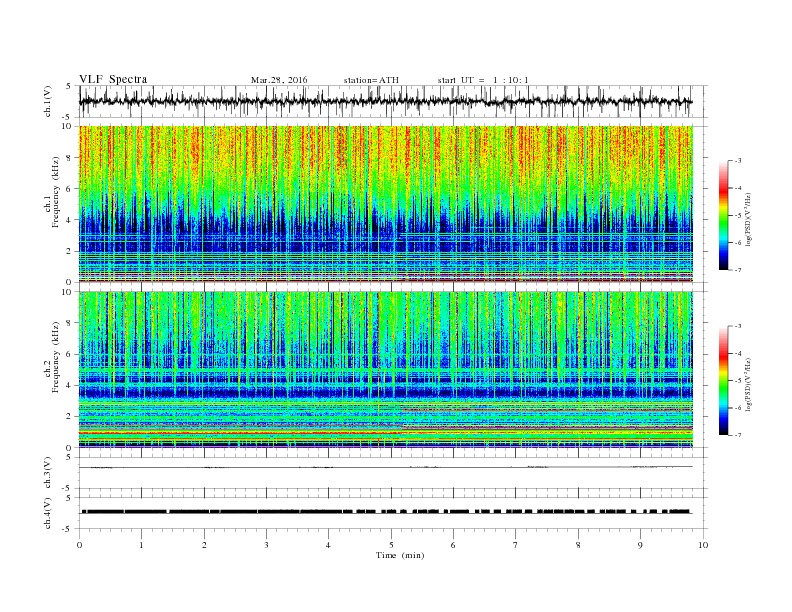Click the ch.4 black pulse trace
This screenshot has width=792, height=612.
(x=386, y=512)
